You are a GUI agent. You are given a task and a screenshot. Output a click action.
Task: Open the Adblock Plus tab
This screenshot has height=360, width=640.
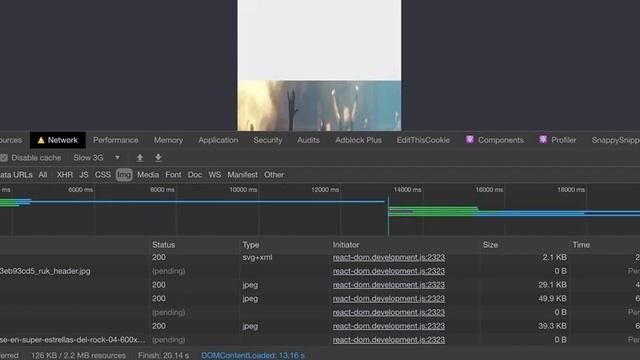click(x=358, y=140)
